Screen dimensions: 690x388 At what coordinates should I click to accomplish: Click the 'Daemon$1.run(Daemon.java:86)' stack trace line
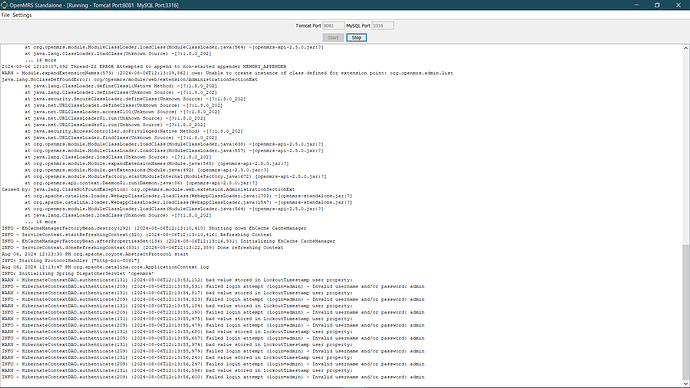tap(141, 183)
